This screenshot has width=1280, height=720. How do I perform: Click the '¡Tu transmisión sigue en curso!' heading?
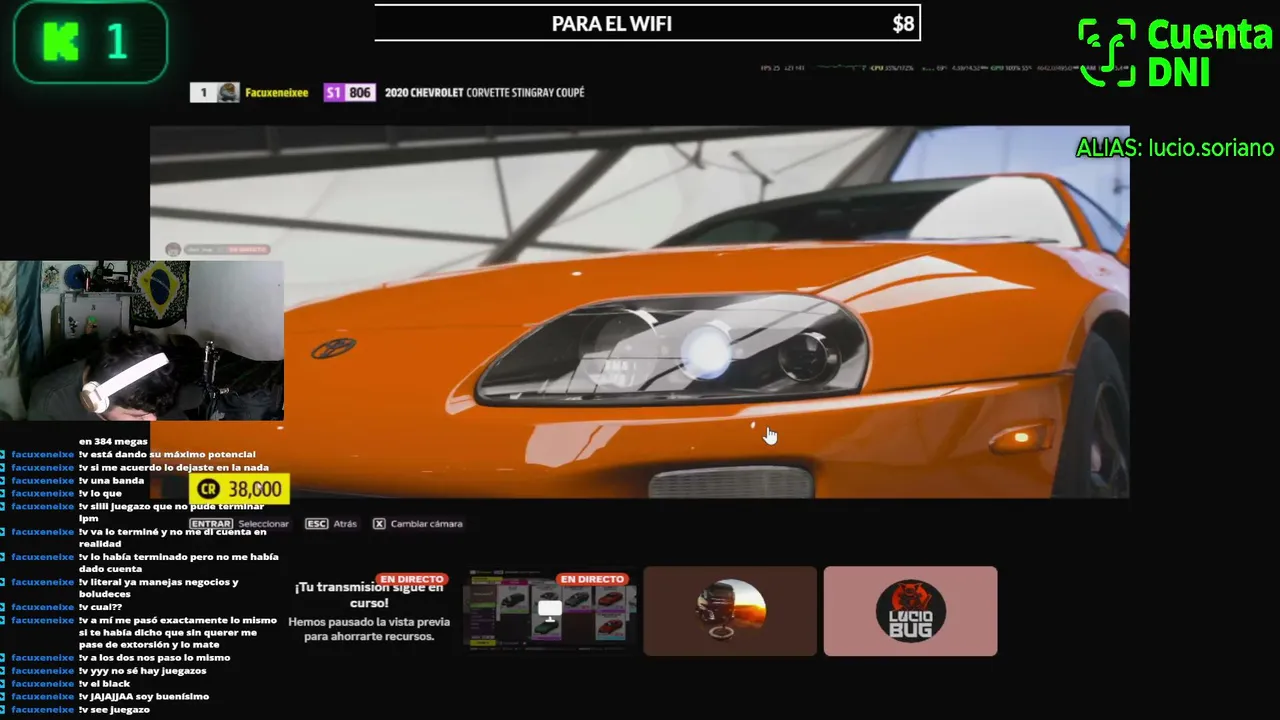pos(369,595)
